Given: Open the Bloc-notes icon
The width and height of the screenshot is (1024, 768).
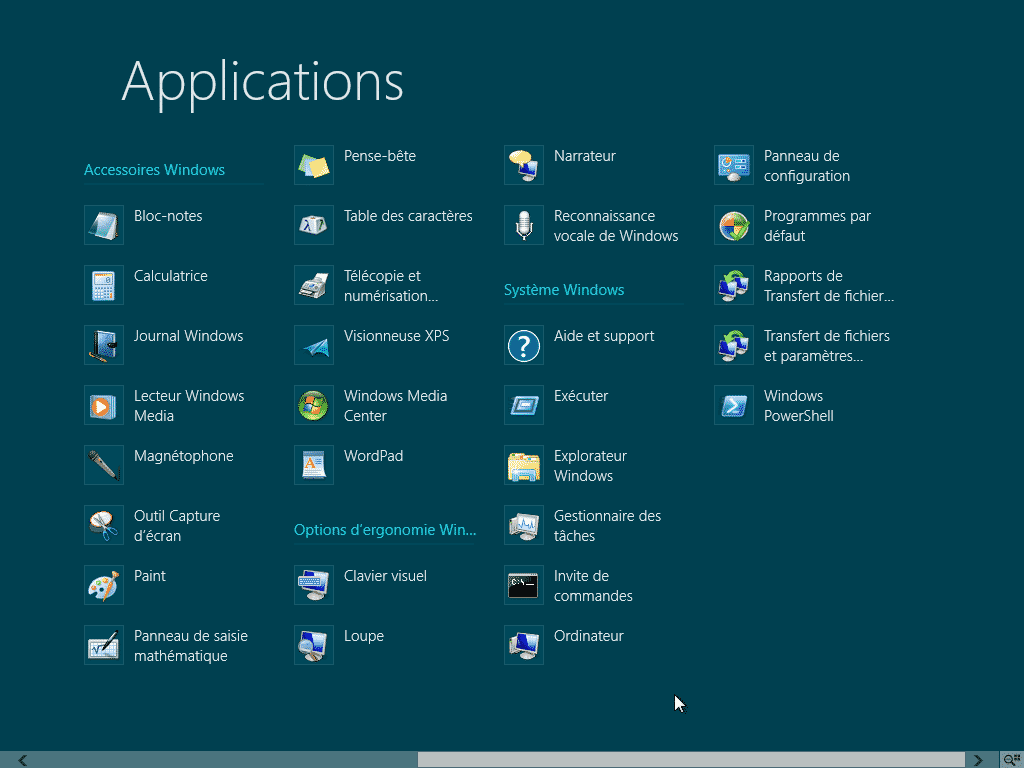Looking at the screenshot, I should click(x=104, y=225).
